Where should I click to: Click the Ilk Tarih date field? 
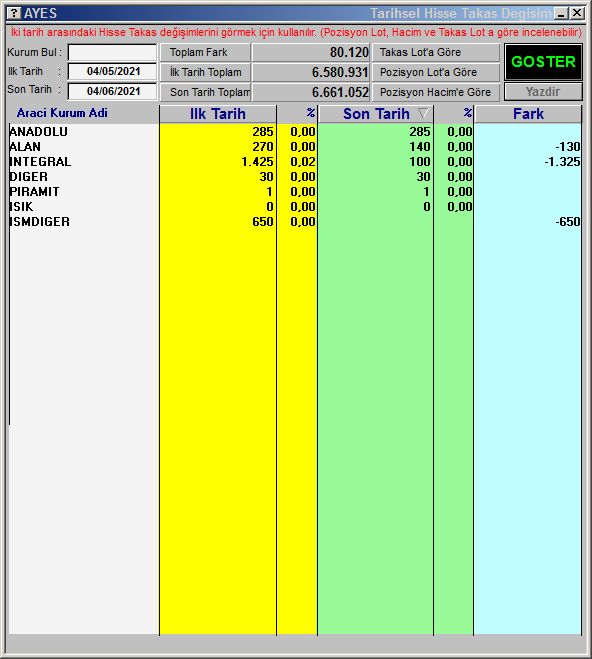pyautogui.click(x=112, y=71)
